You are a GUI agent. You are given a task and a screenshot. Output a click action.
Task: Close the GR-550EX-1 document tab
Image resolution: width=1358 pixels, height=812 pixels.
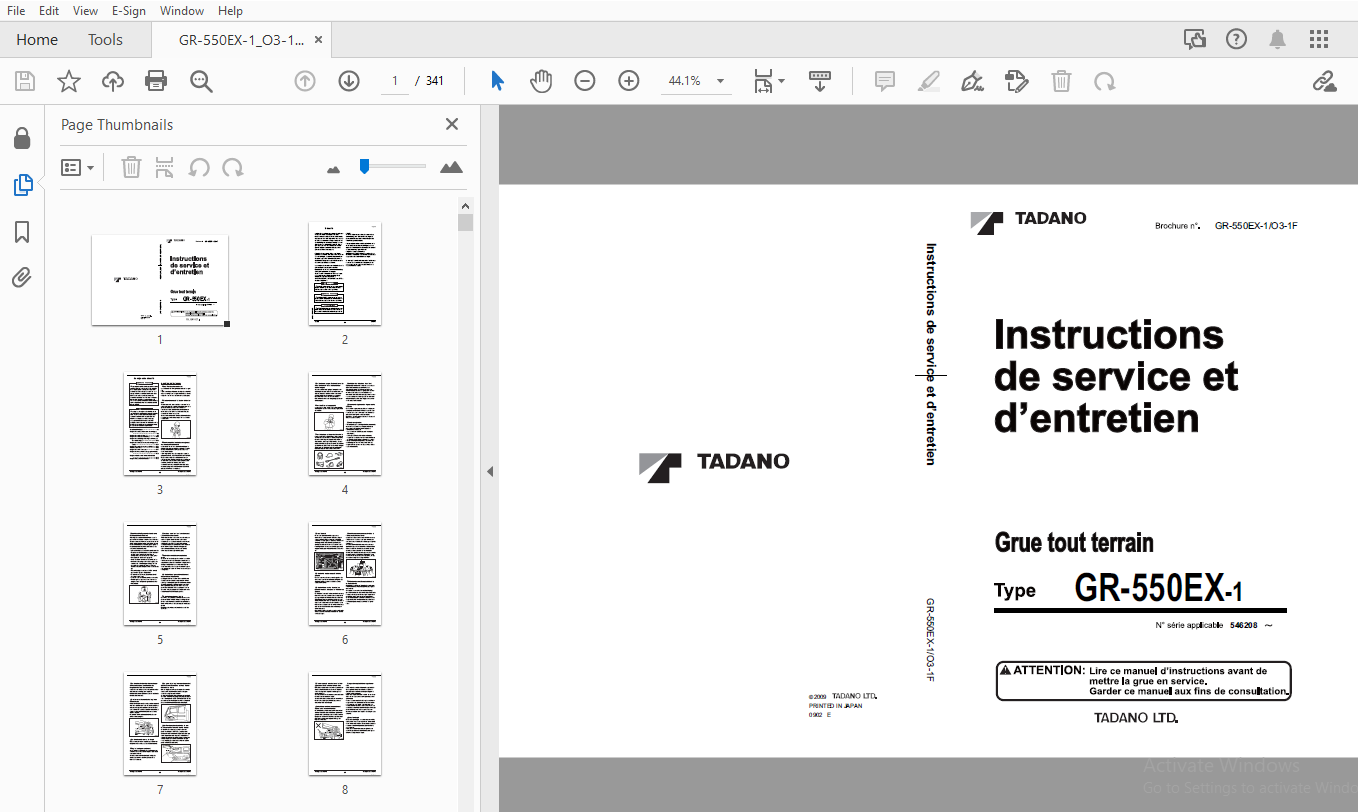[x=319, y=40]
